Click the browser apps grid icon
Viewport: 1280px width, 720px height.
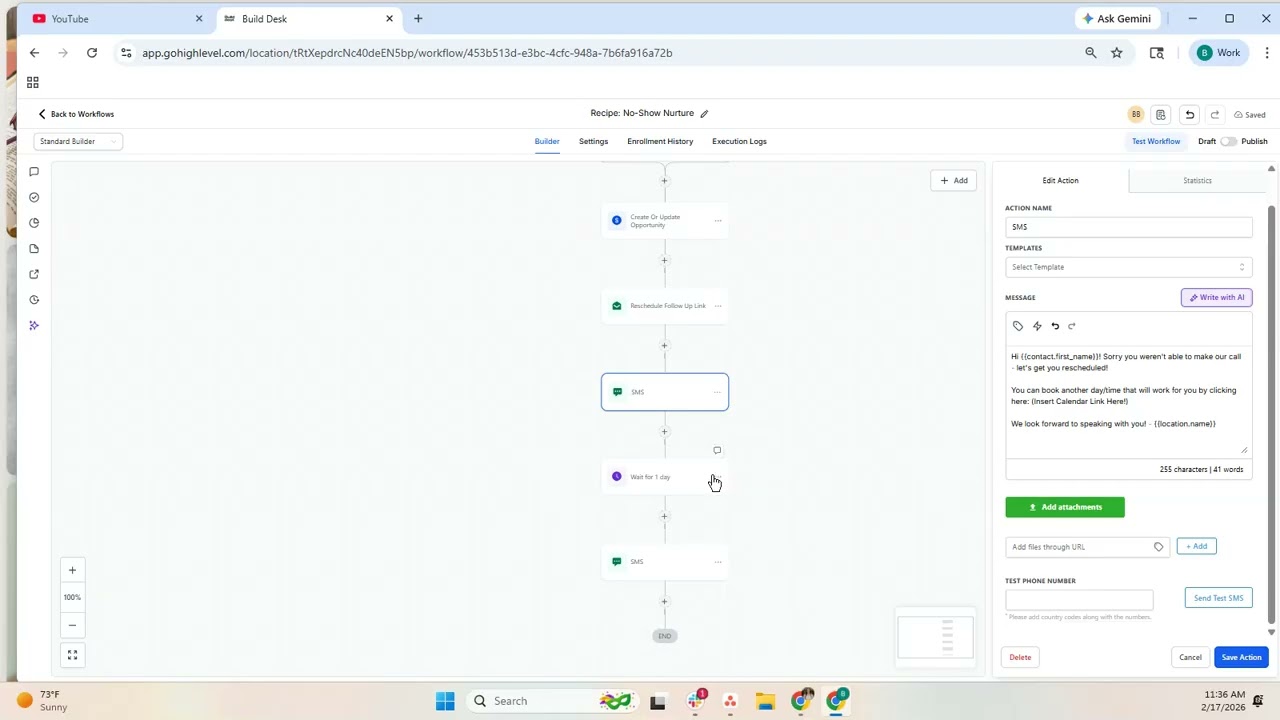(33, 83)
